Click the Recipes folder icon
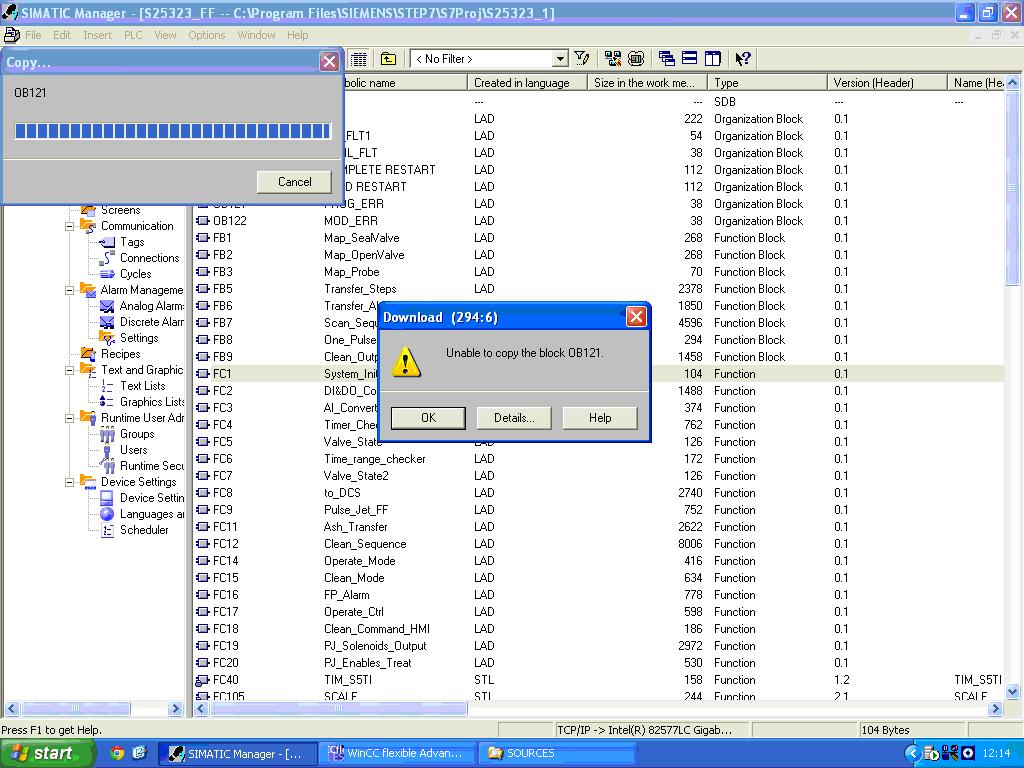1024x768 pixels. (88, 354)
